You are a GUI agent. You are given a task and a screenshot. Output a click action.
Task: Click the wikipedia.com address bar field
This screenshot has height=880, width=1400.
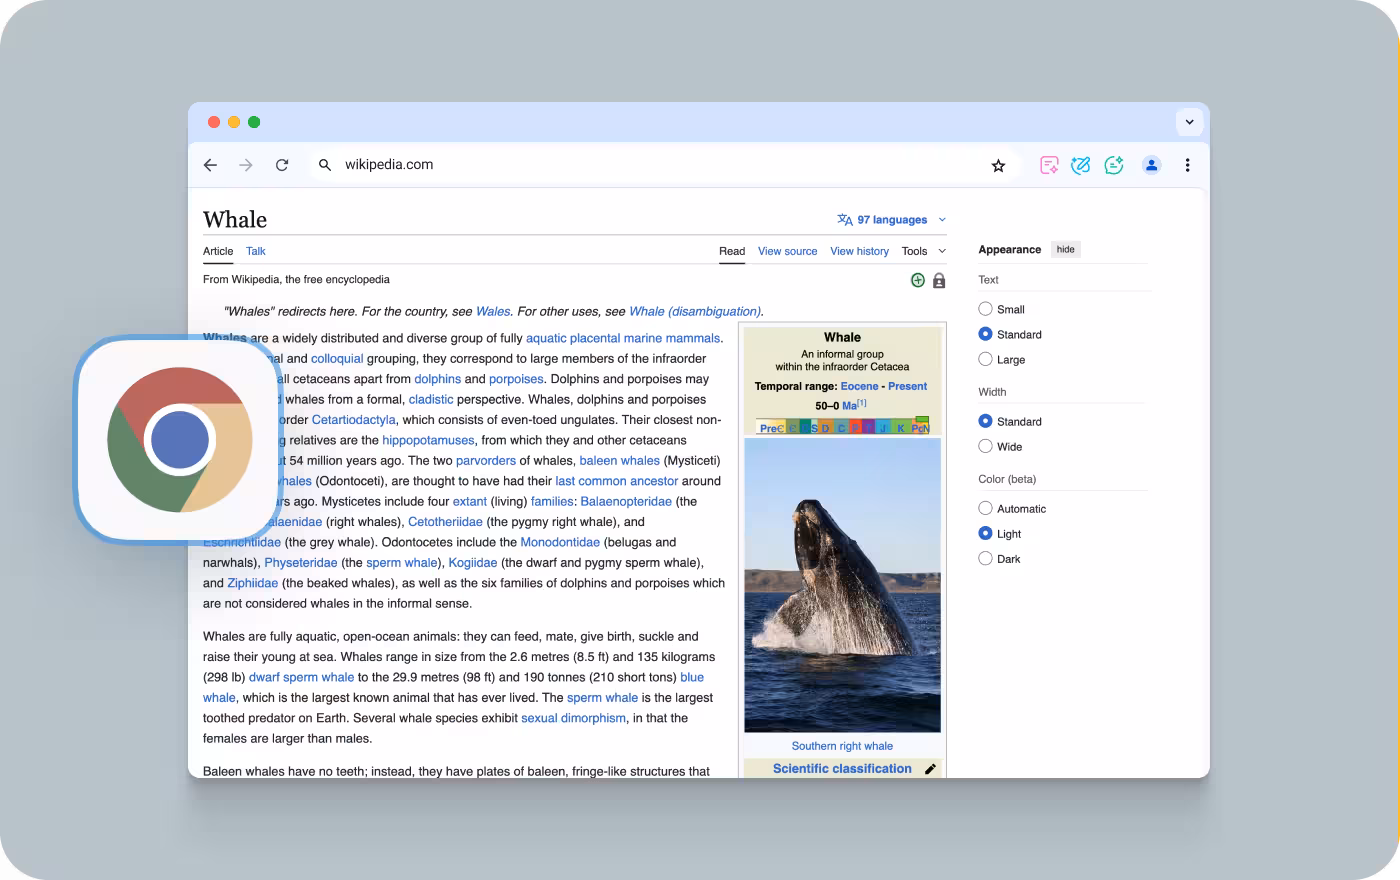pyautogui.click(x=665, y=165)
